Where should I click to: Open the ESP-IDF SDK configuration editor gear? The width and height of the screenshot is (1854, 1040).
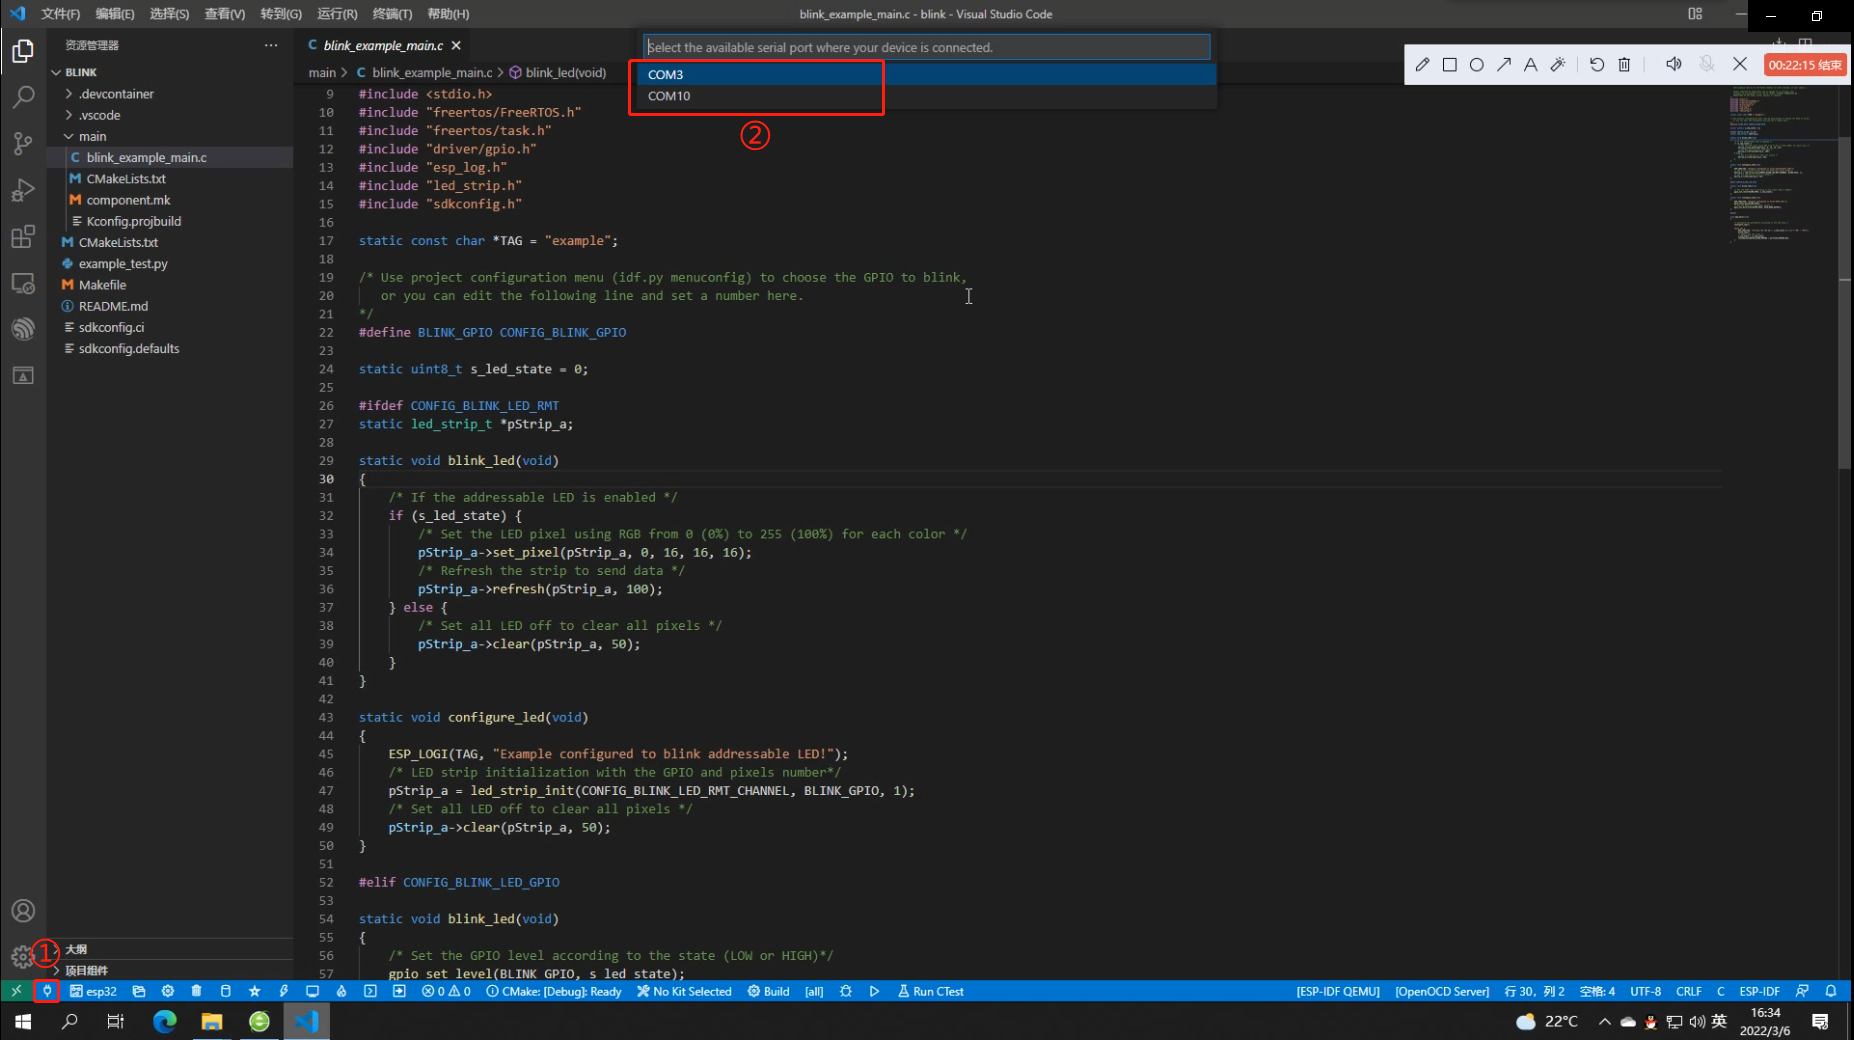168,991
